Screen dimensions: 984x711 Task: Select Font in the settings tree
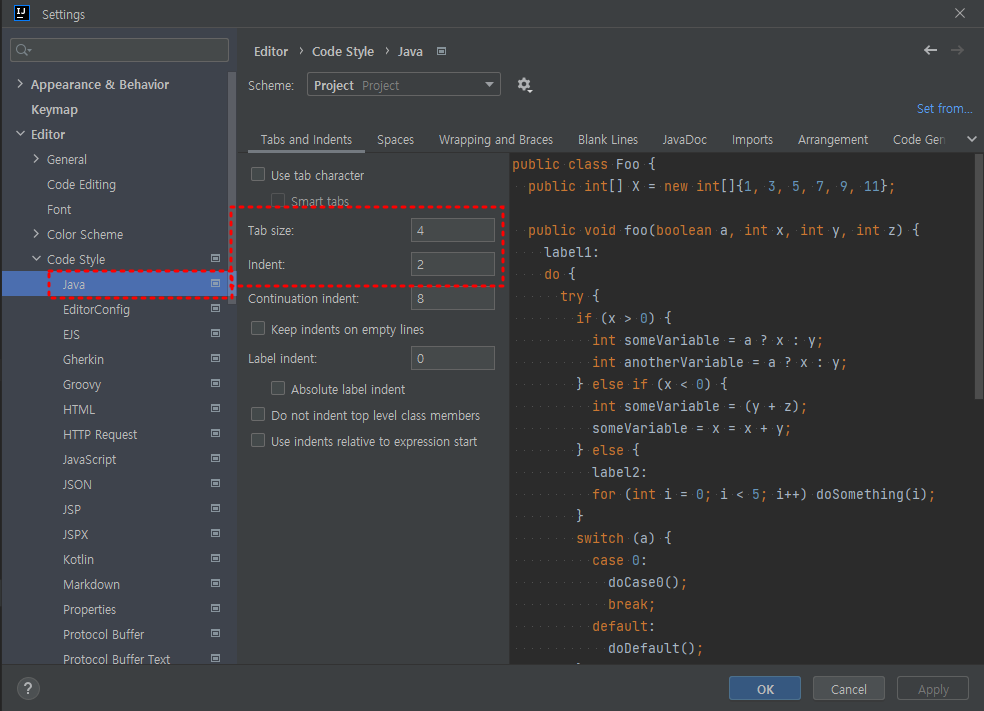[59, 210]
